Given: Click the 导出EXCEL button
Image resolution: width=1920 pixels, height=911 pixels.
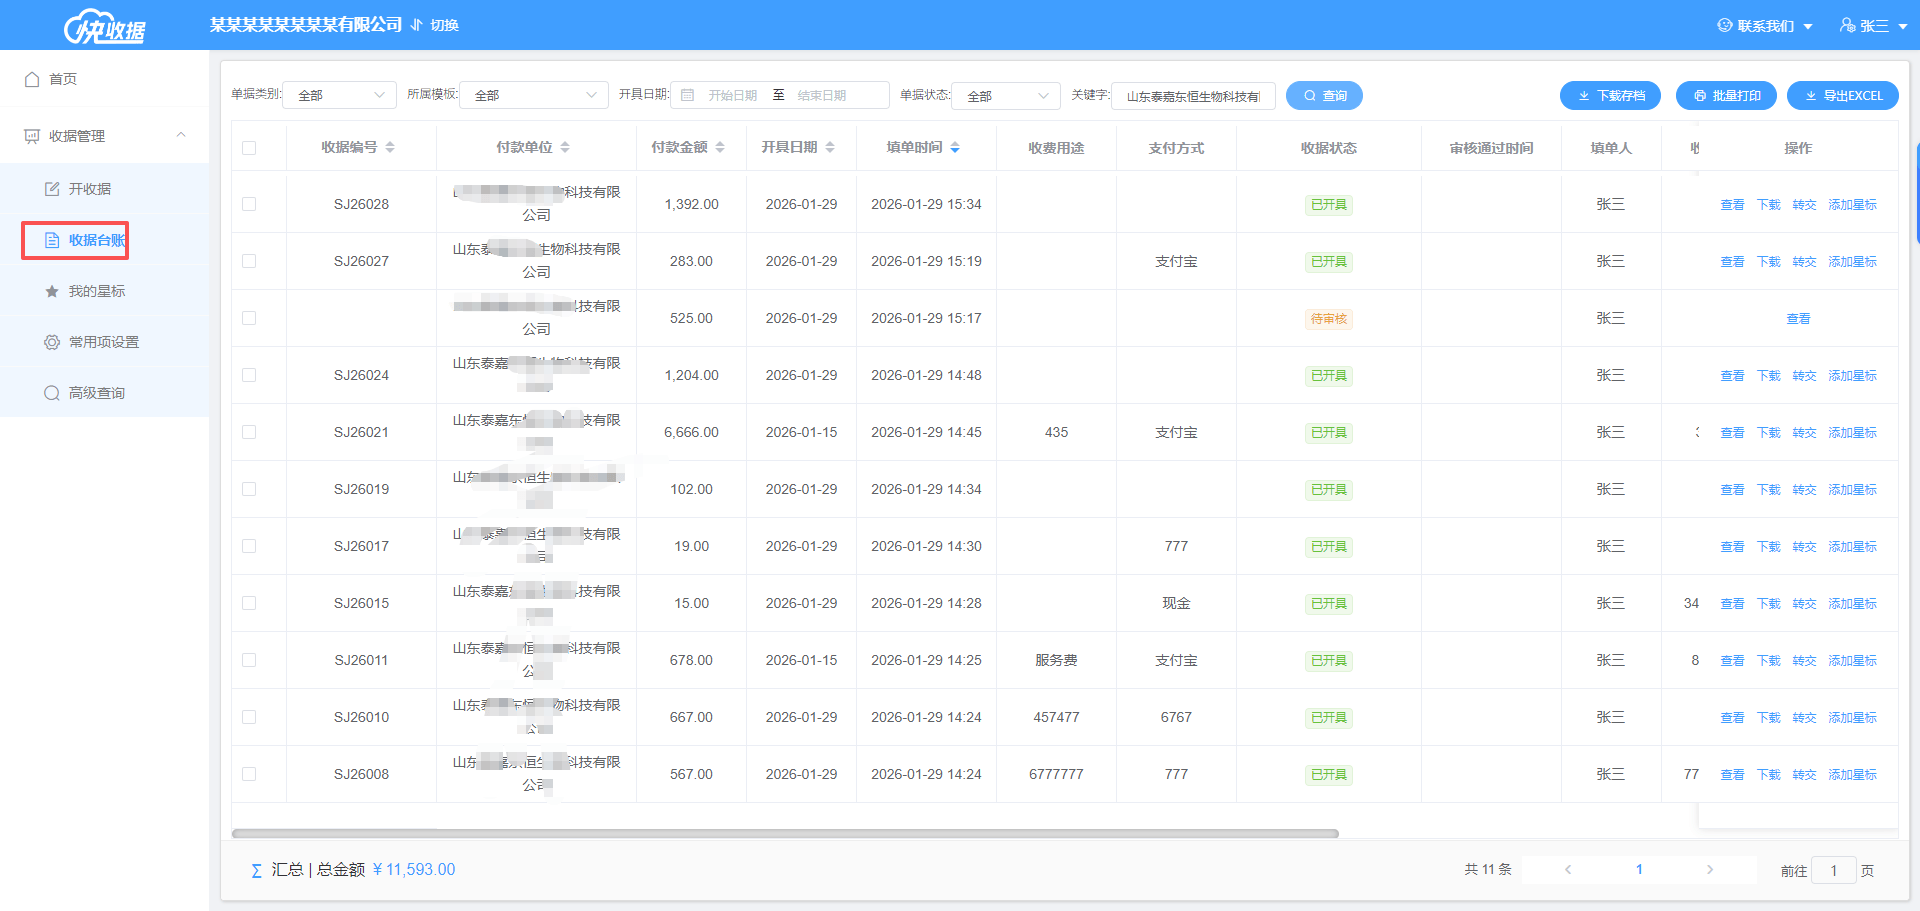Looking at the screenshot, I should pyautogui.click(x=1842, y=95).
